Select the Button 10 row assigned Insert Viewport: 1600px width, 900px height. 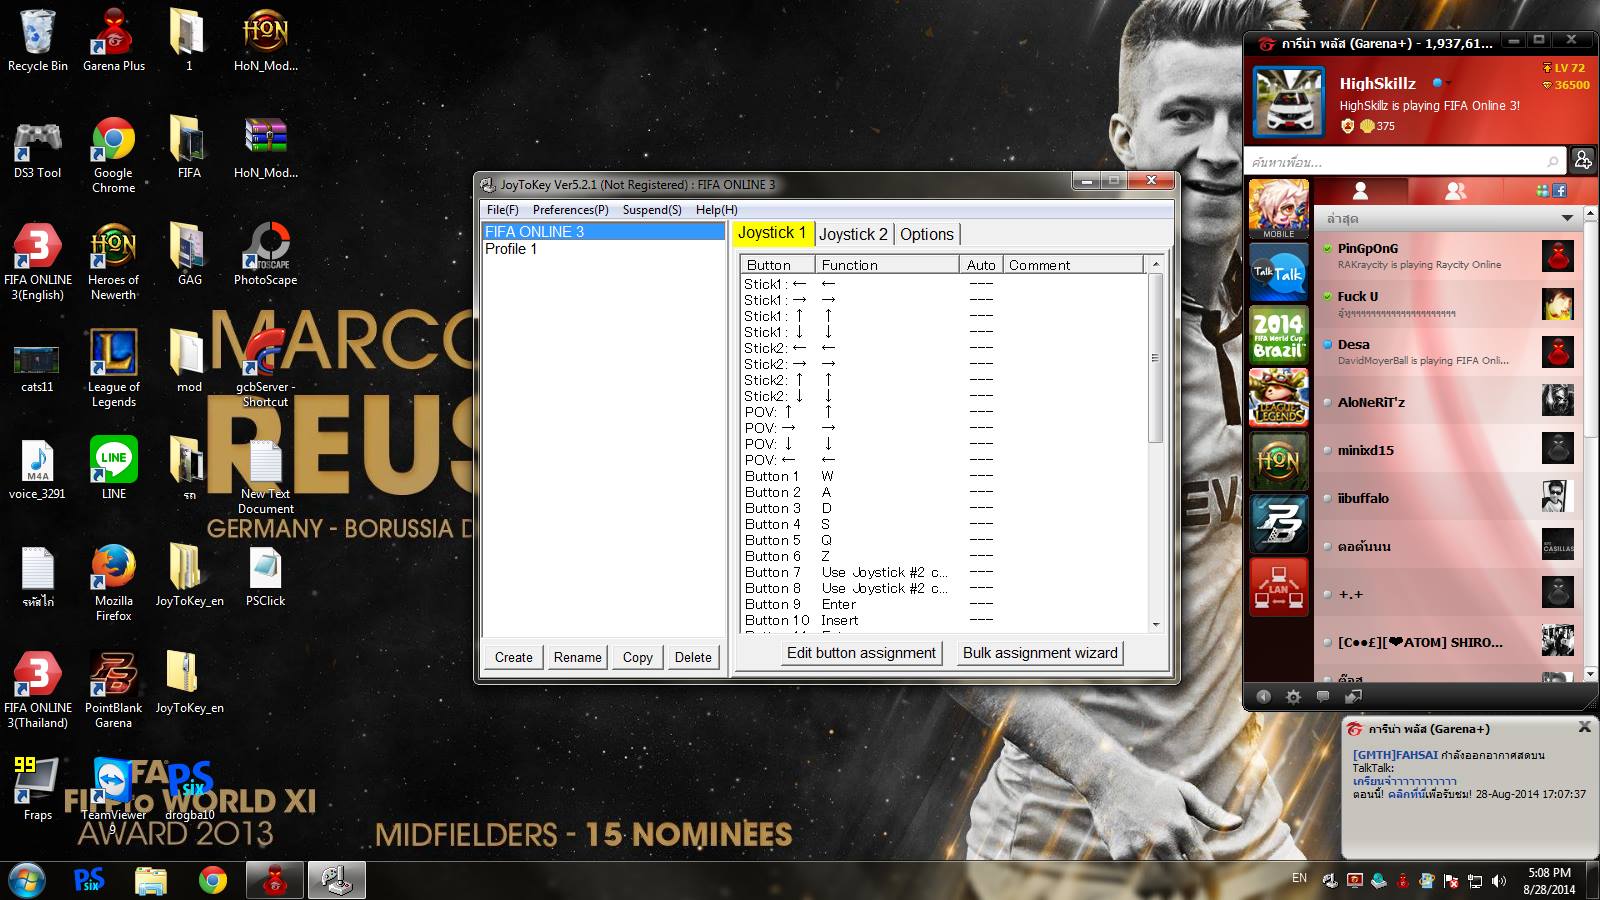tap(942, 620)
